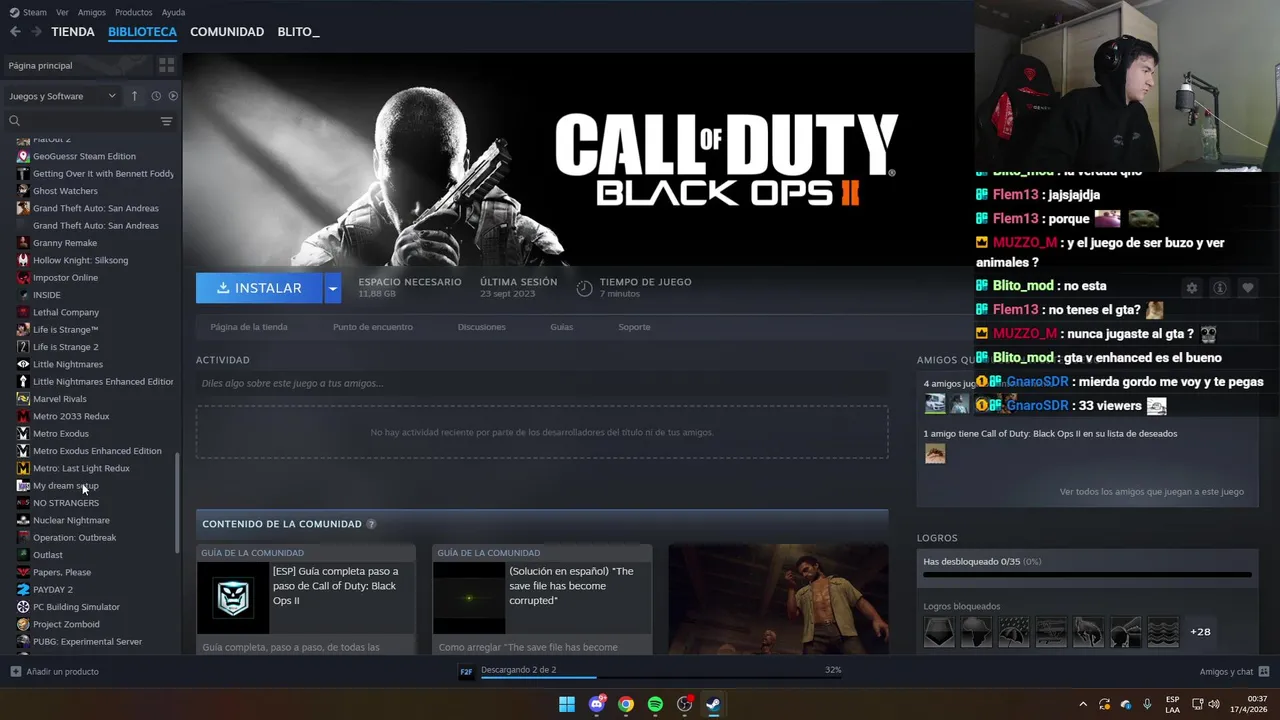Open the taskbar clock and date
1280x720 pixels.
coord(1248,704)
